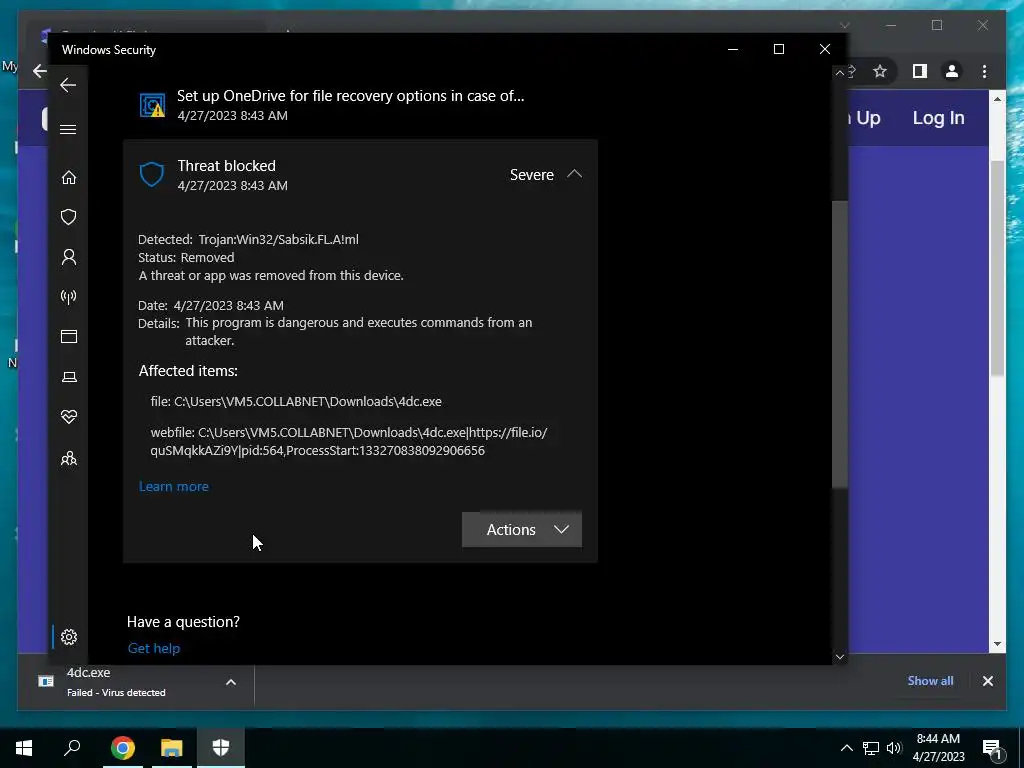Click Chrome back arrow button

coord(40,71)
